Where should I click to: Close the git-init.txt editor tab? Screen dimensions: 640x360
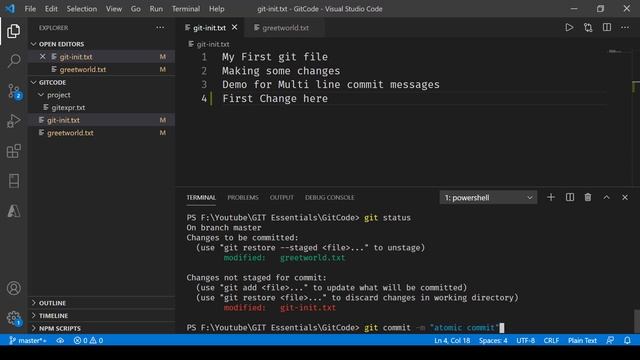(x=235, y=27)
